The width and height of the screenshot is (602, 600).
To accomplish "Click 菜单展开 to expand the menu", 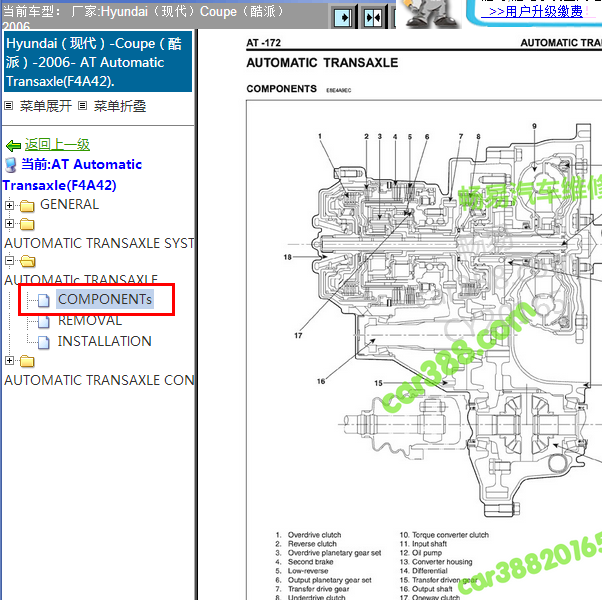I will click(x=46, y=106).
